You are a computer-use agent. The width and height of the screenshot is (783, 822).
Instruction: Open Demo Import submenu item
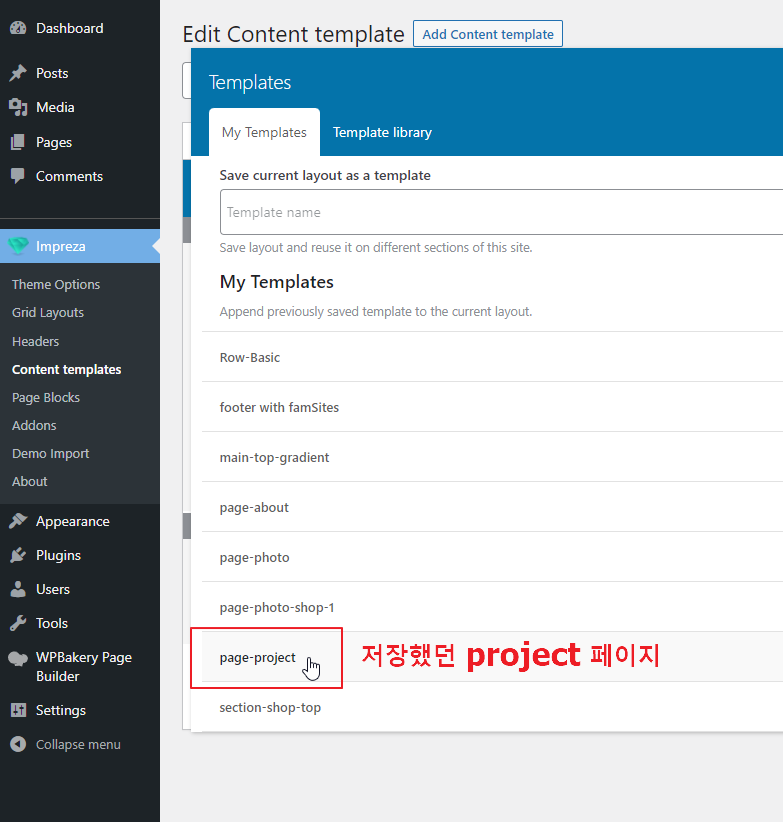coord(50,453)
